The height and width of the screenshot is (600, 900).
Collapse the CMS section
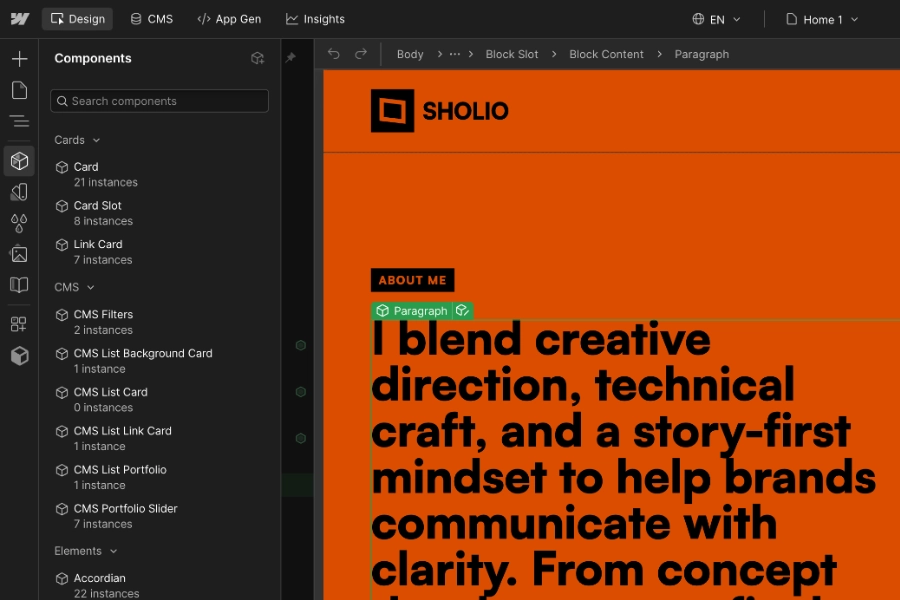[74, 287]
